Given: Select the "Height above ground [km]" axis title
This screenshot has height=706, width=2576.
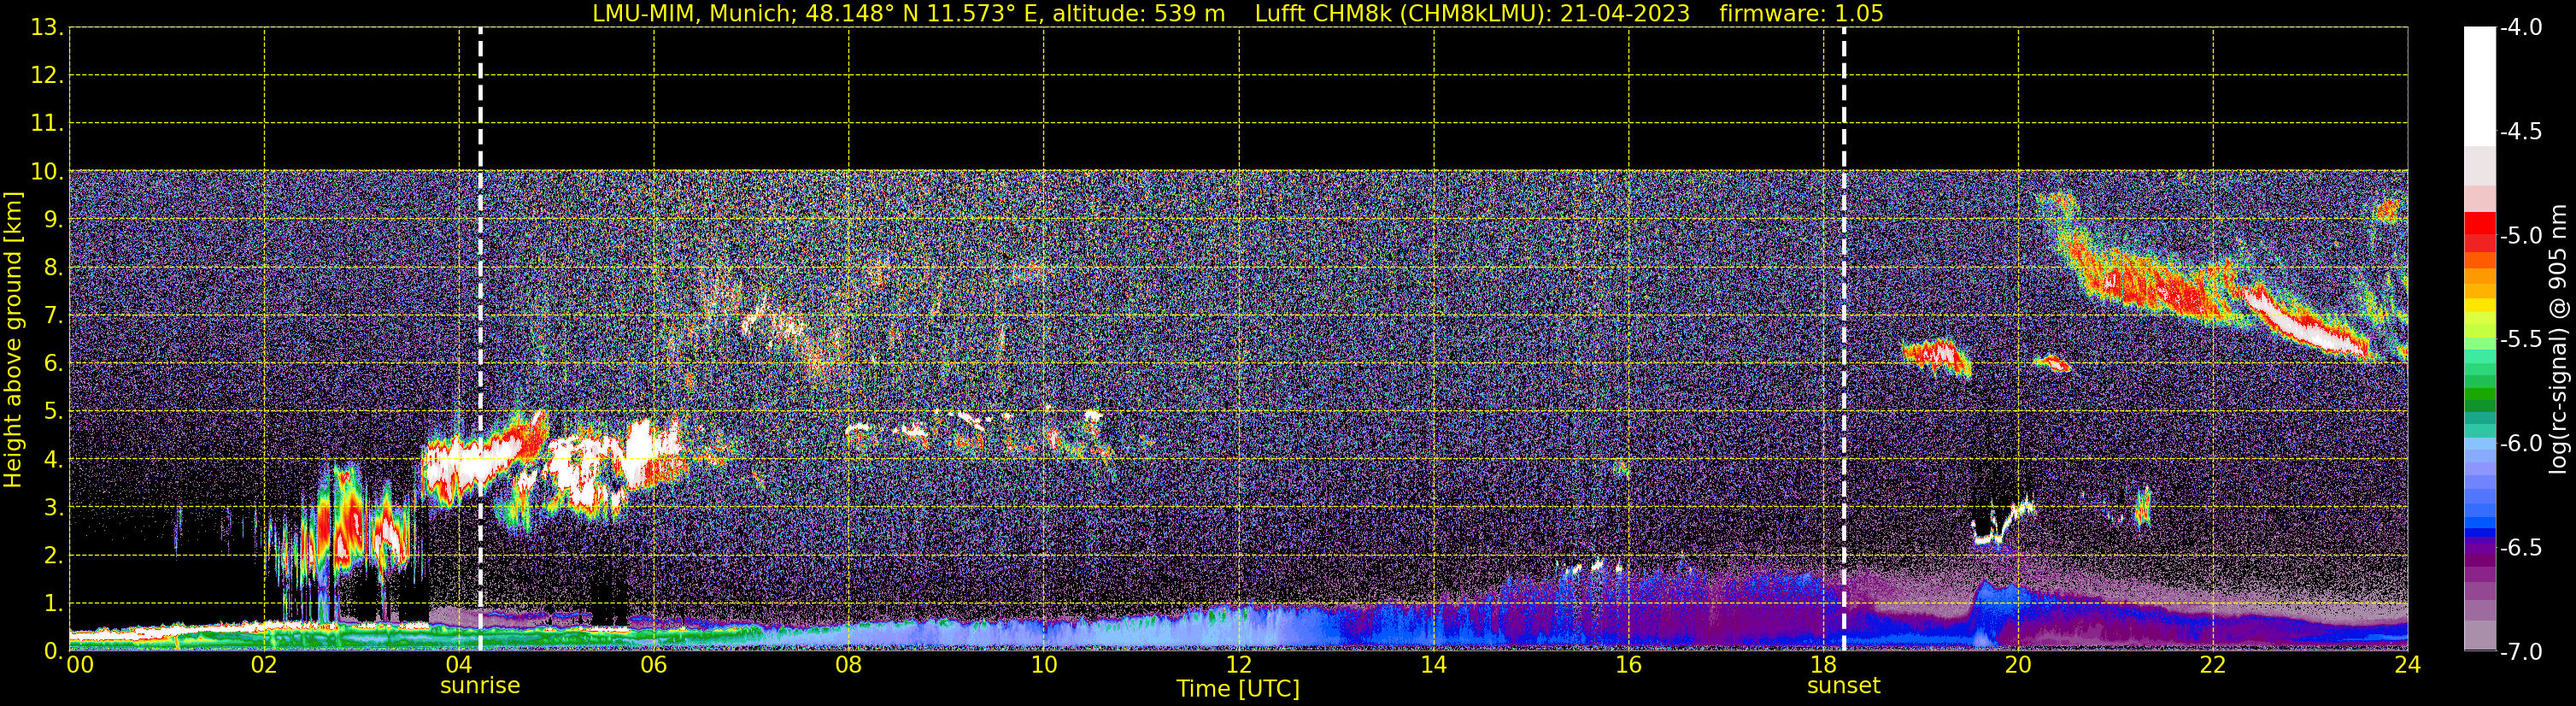Looking at the screenshot, I should tap(13, 340).
